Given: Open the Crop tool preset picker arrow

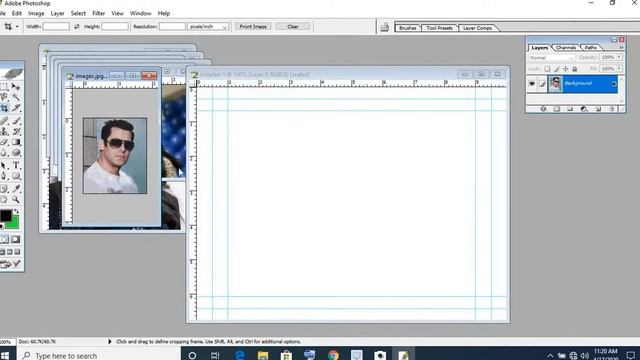Looking at the screenshot, I should click(17, 27).
